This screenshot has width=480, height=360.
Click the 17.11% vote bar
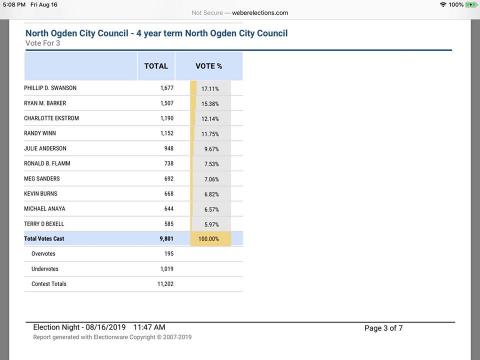coord(210,88)
